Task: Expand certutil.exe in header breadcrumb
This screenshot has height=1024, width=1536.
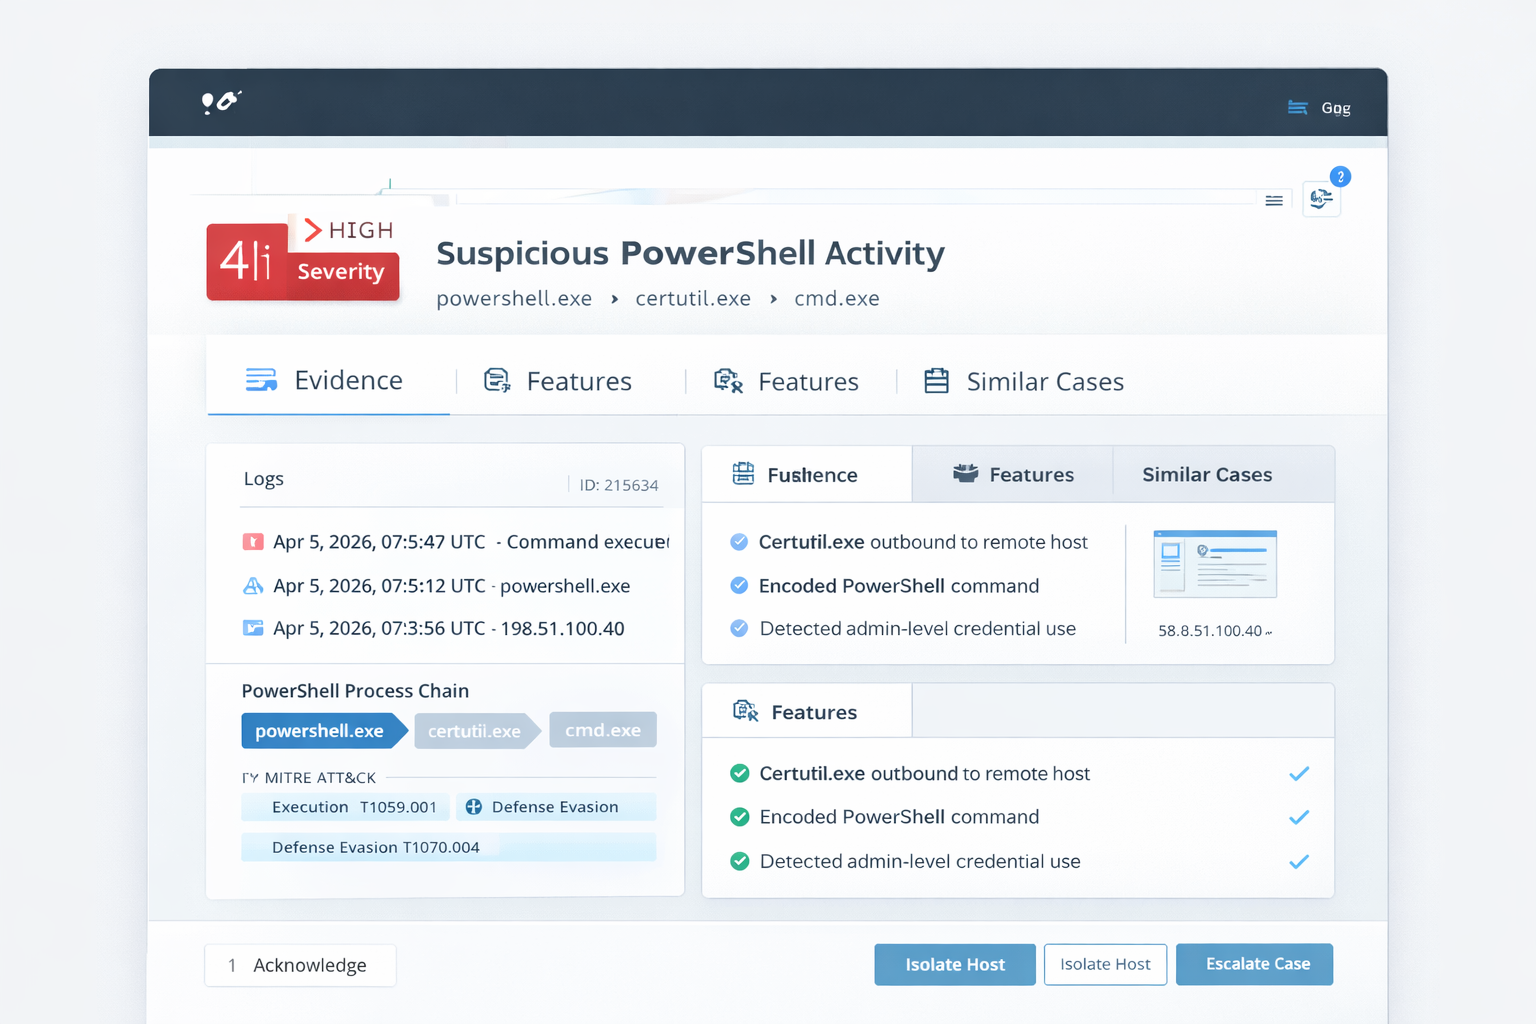Action: click(x=693, y=299)
